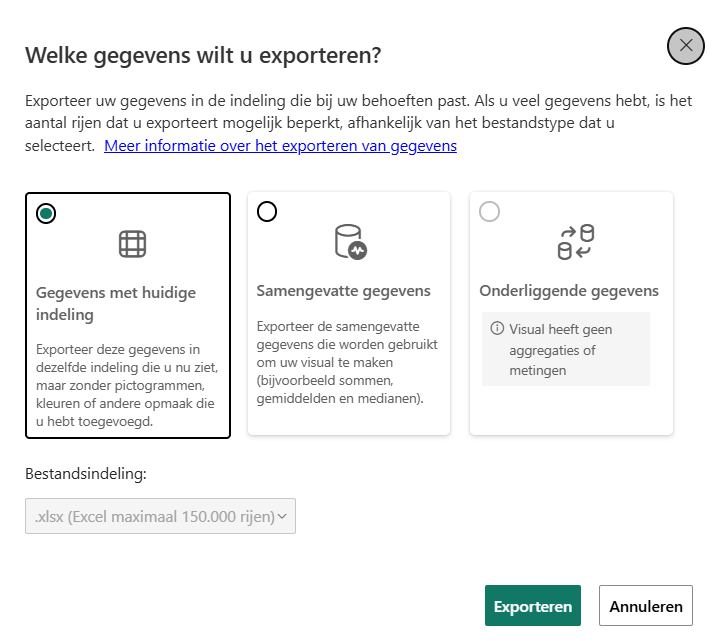
Task: Click the table grid icon for current layout
Action: (x=132, y=244)
